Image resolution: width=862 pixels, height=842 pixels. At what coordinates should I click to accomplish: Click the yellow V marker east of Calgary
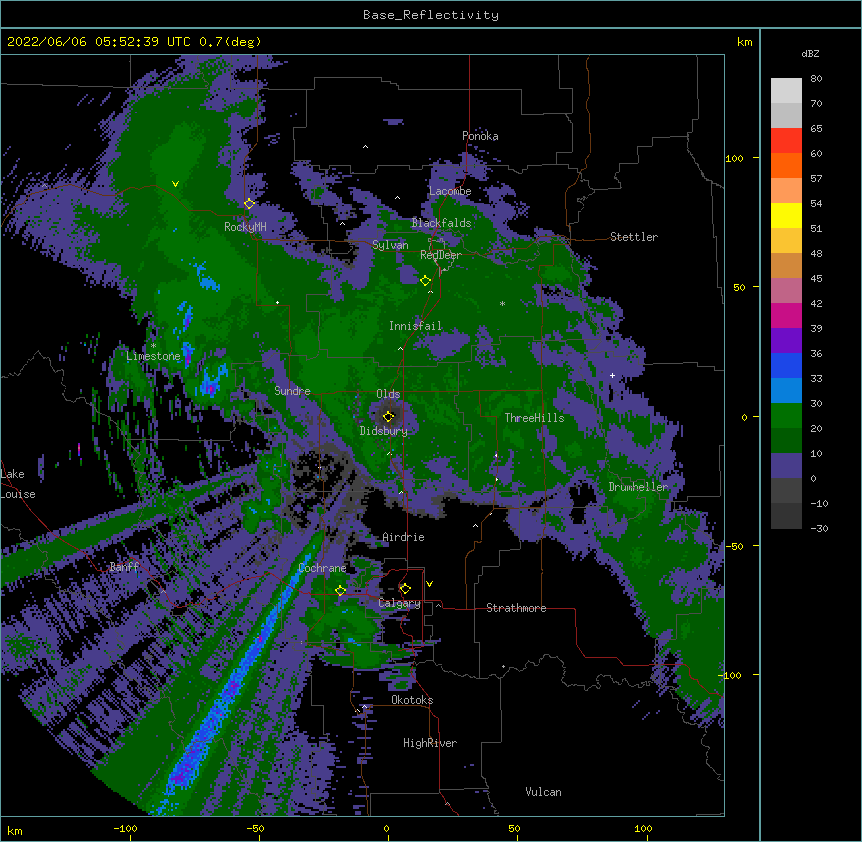point(429,584)
